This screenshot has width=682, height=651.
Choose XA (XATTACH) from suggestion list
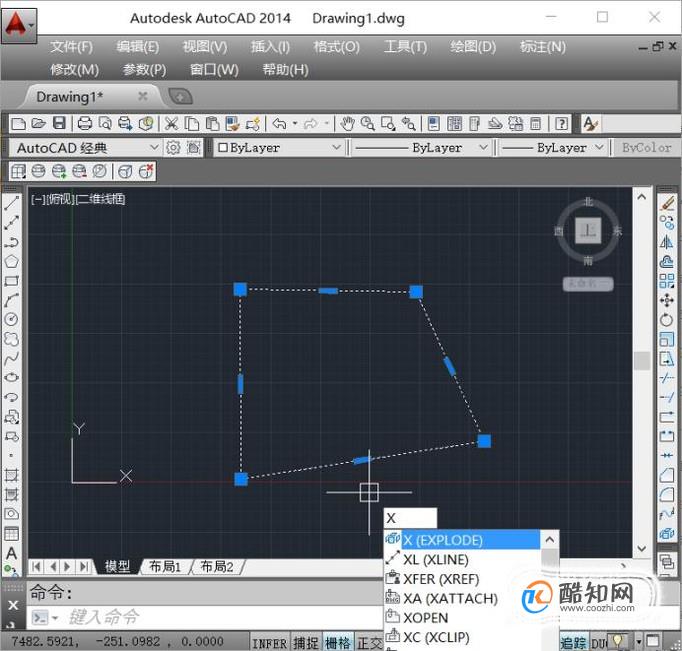[462, 599]
